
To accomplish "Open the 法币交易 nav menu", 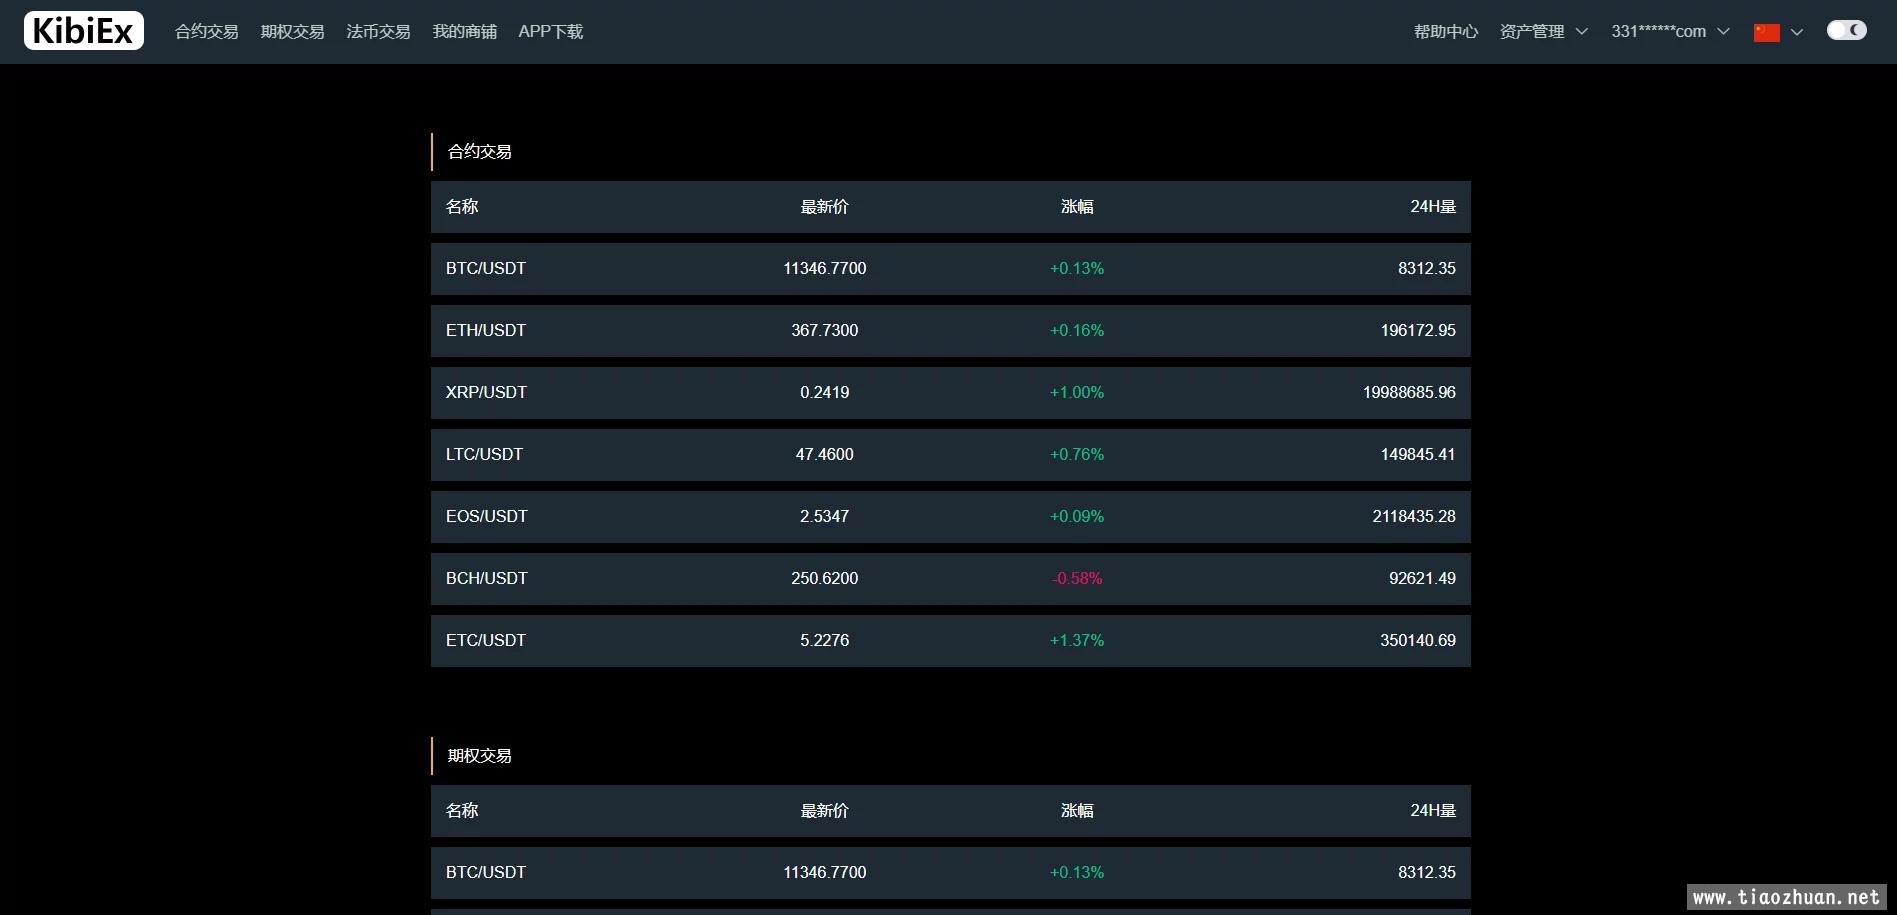I will 379,32.
